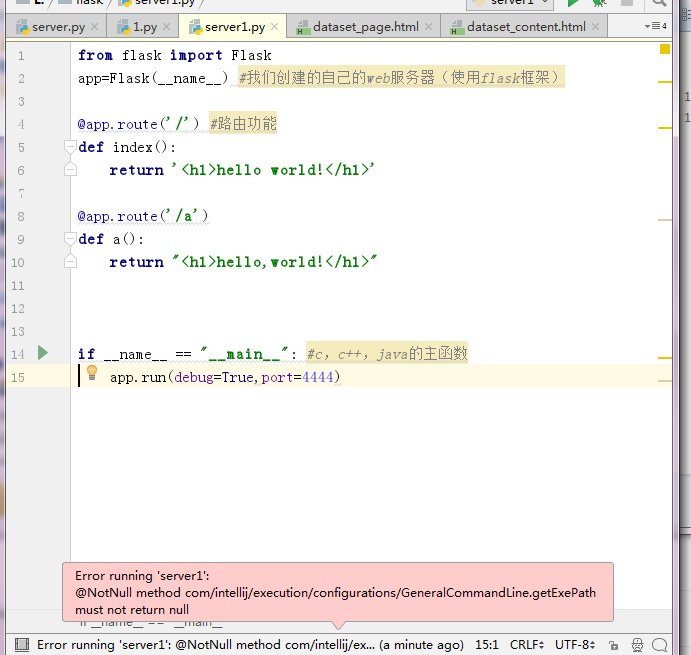The height and width of the screenshot is (655, 691).
Task: Collapse the index function at line 5
Action: [x=70, y=146]
